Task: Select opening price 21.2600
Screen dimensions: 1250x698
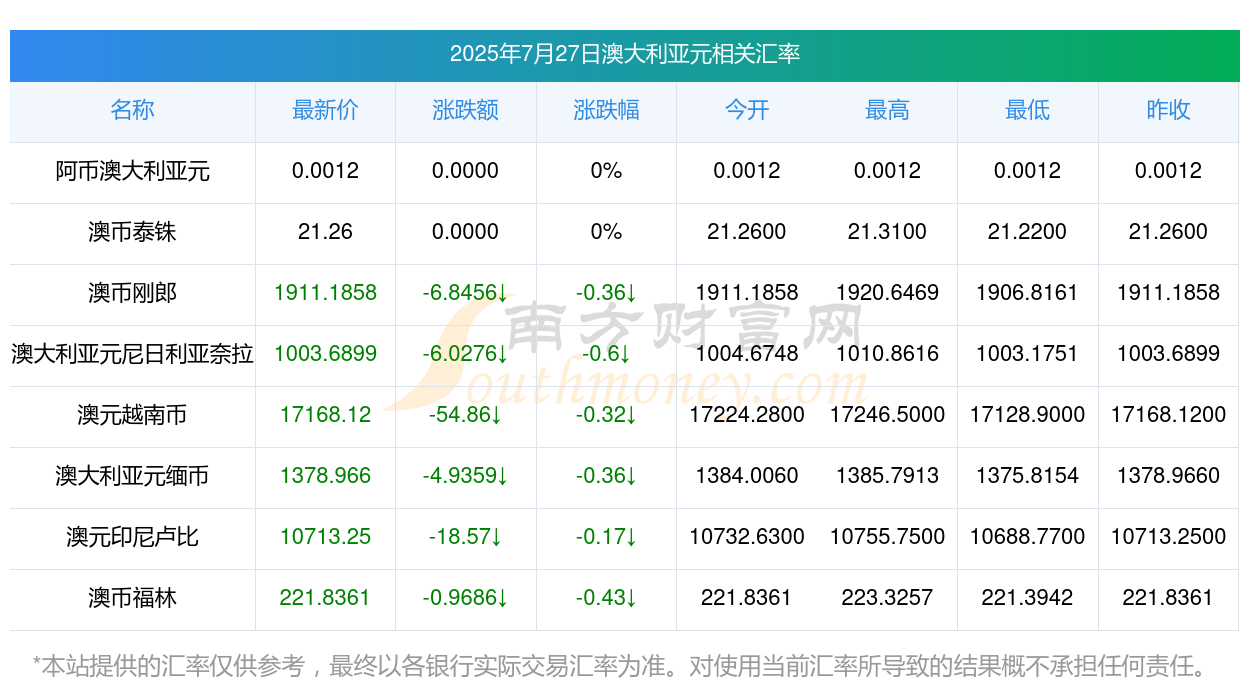Action: tap(747, 232)
